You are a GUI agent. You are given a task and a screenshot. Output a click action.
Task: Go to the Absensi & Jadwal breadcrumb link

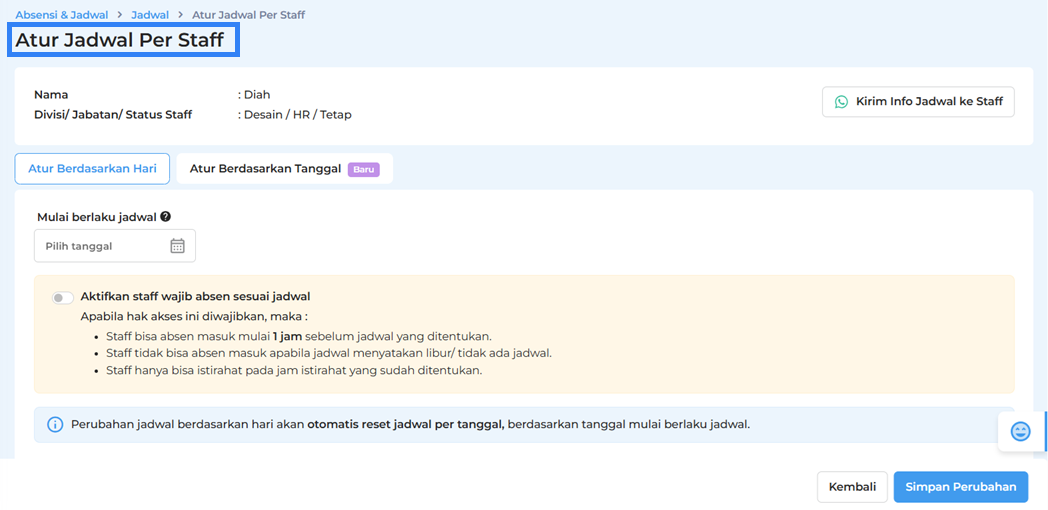click(x=59, y=16)
